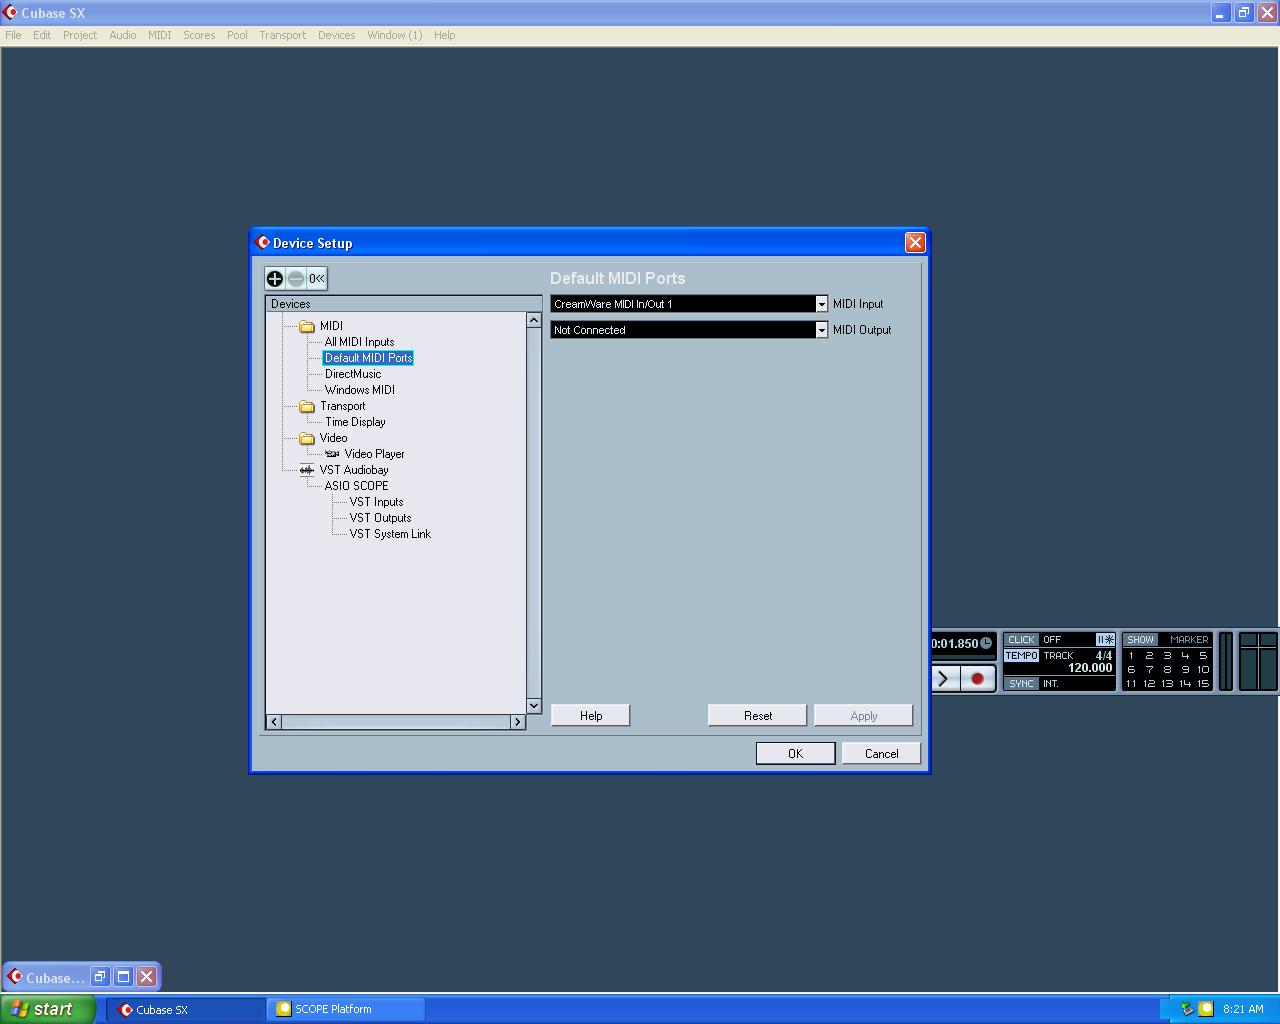Click the clock icon by the time display
This screenshot has height=1024, width=1280.
[x=986, y=643]
